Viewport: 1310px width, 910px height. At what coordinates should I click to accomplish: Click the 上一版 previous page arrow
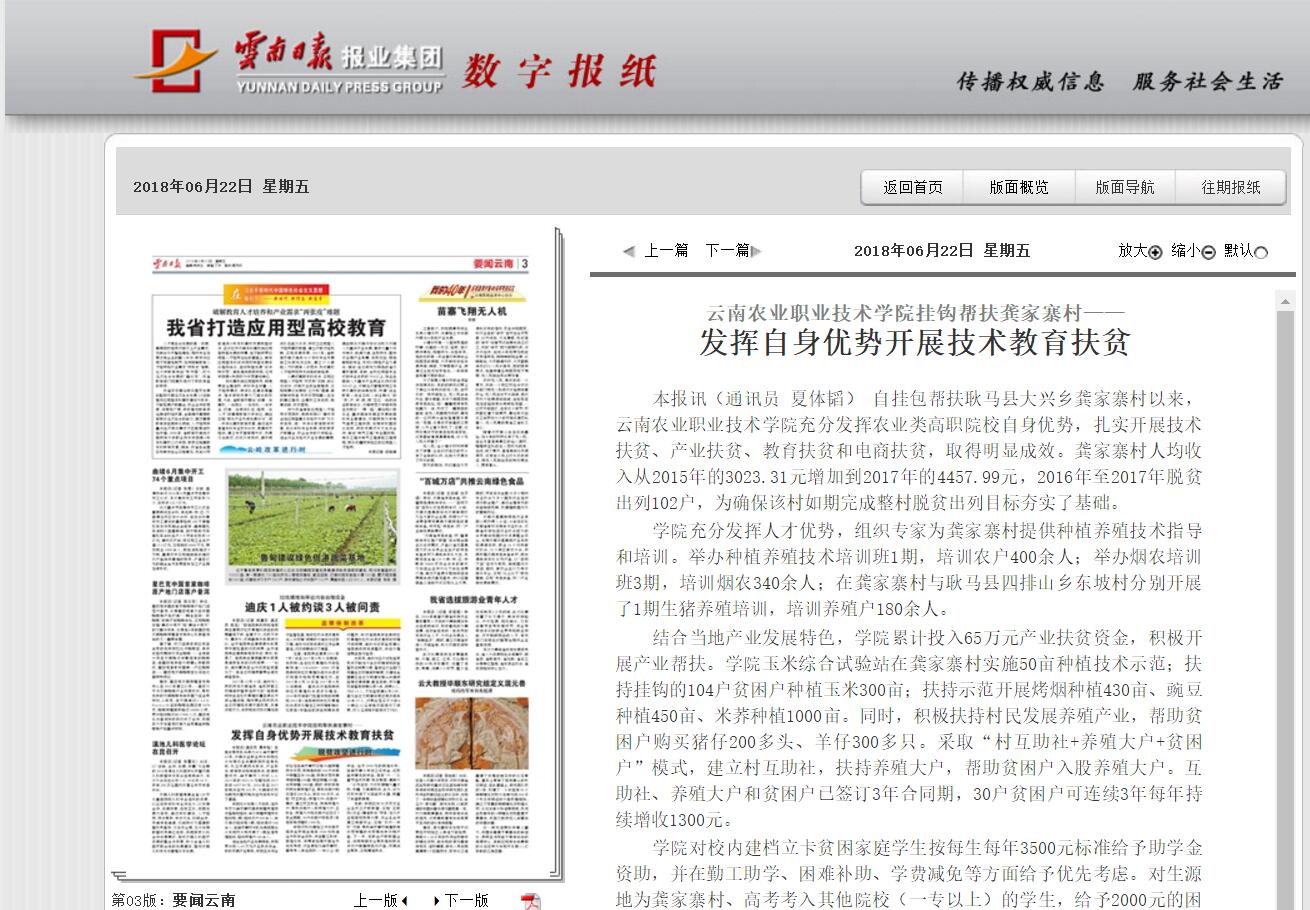[404, 901]
